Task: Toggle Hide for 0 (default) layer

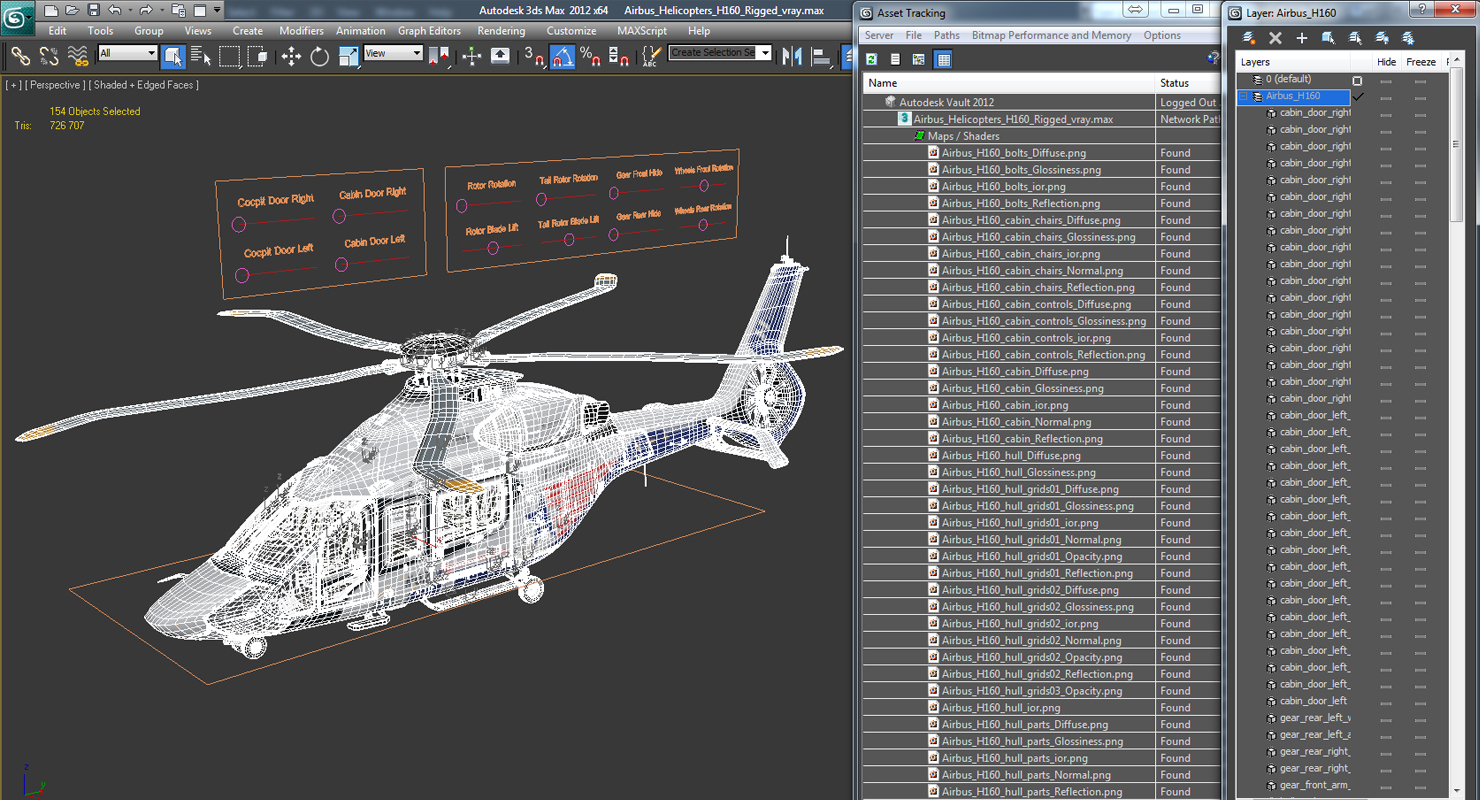Action: [x=1386, y=80]
